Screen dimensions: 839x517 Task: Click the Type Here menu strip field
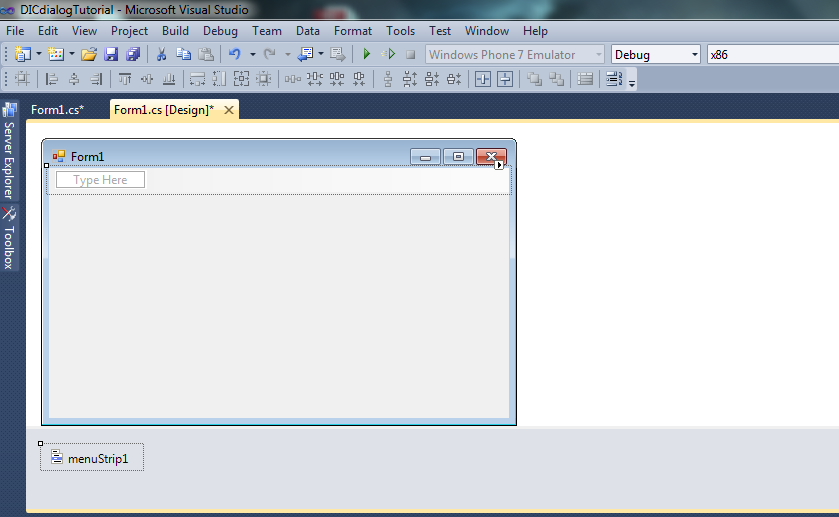click(100, 180)
